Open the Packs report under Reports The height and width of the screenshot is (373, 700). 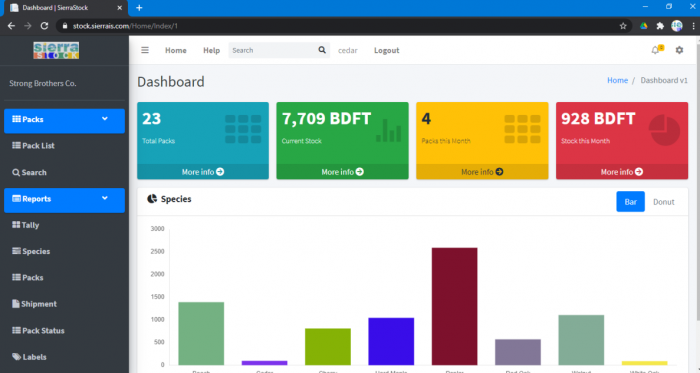click(x=28, y=278)
